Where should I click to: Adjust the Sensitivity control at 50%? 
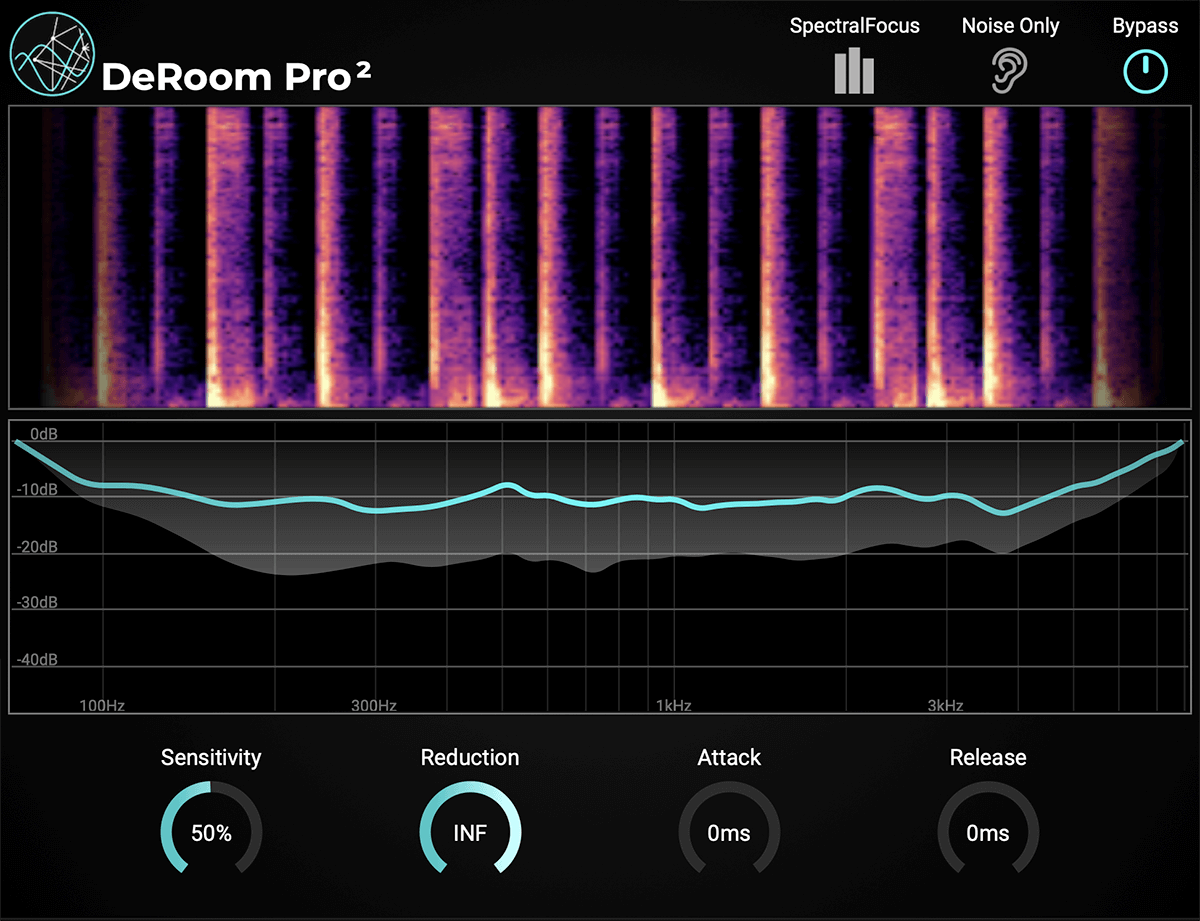pyautogui.click(x=211, y=831)
